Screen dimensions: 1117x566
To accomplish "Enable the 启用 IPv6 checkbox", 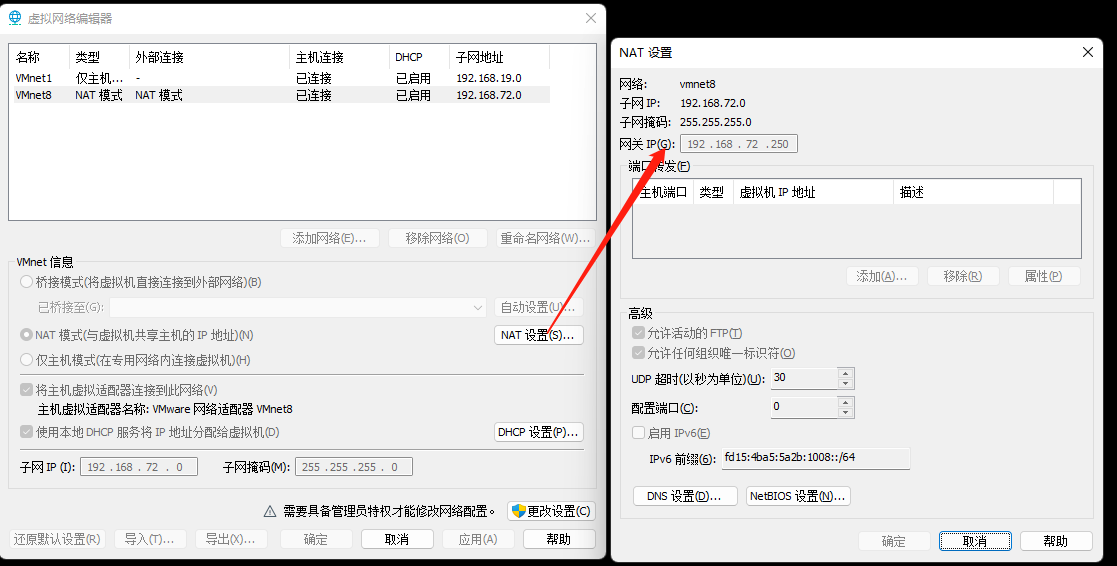I will point(639,433).
